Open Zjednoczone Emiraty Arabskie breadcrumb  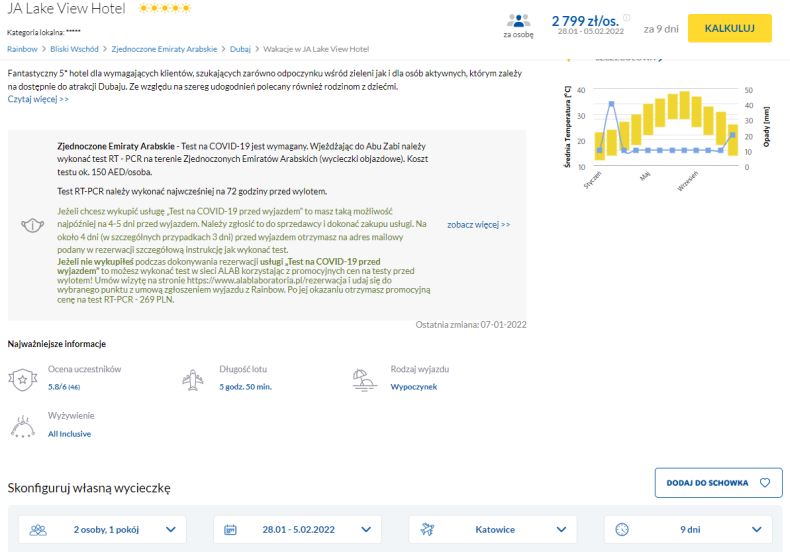(x=164, y=49)
